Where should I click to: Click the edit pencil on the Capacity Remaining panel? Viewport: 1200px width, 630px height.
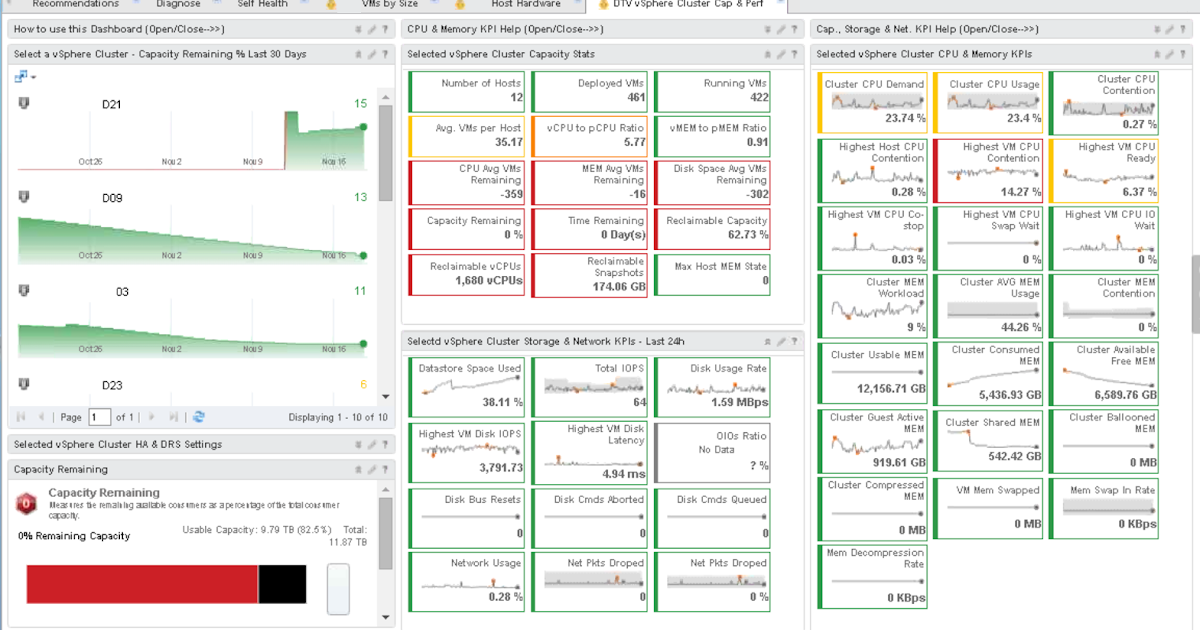(371, 469)
